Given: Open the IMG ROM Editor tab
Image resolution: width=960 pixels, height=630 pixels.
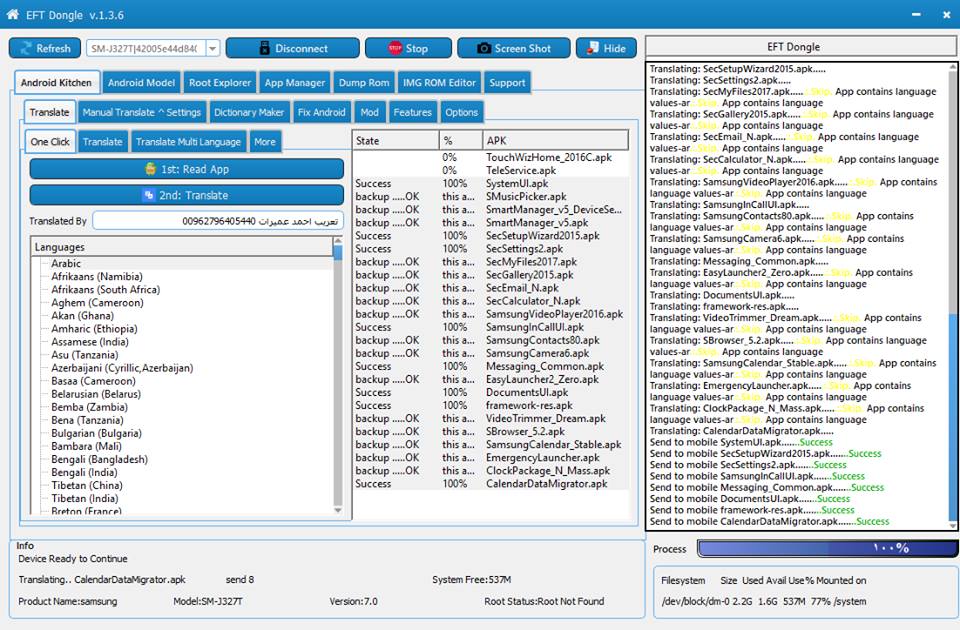Looking at the screenshot, I should 439,83.
